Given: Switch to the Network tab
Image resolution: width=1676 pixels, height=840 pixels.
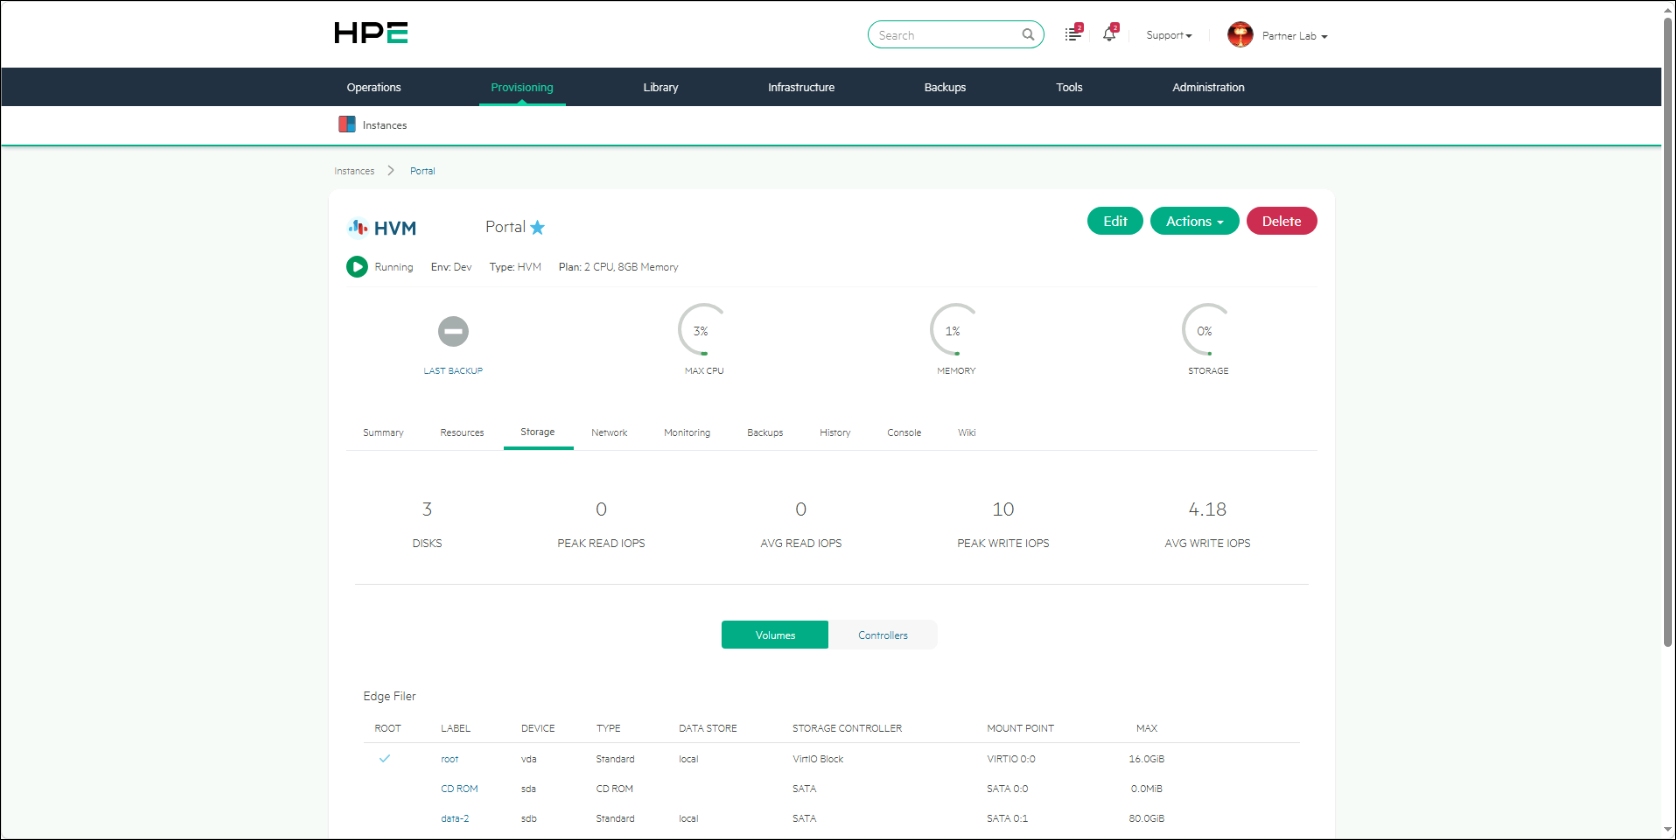Looking at the screenshot, I should (x=609, y=433).
